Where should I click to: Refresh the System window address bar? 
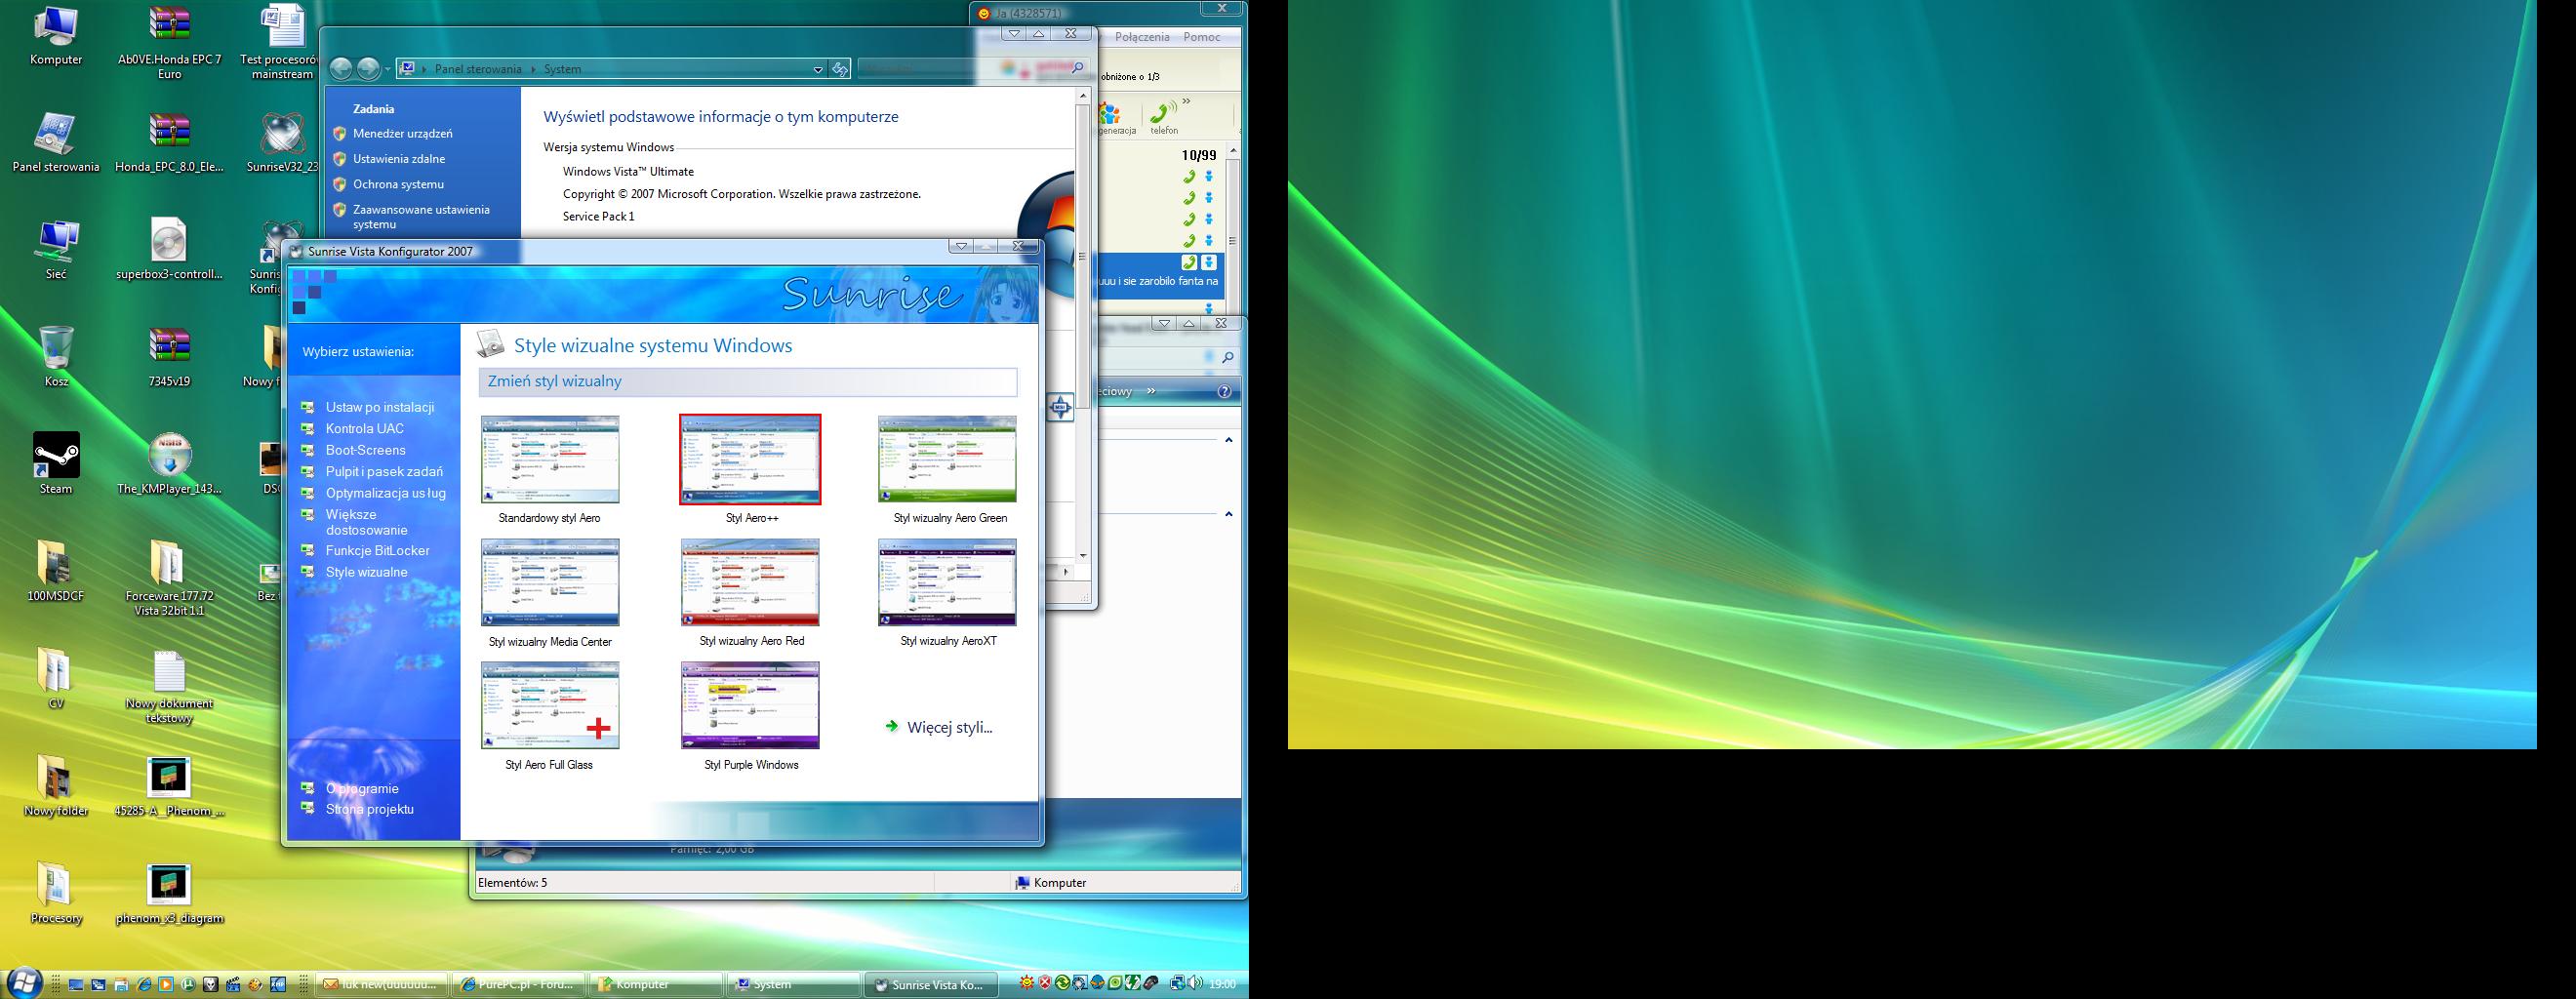coord(840,69)
